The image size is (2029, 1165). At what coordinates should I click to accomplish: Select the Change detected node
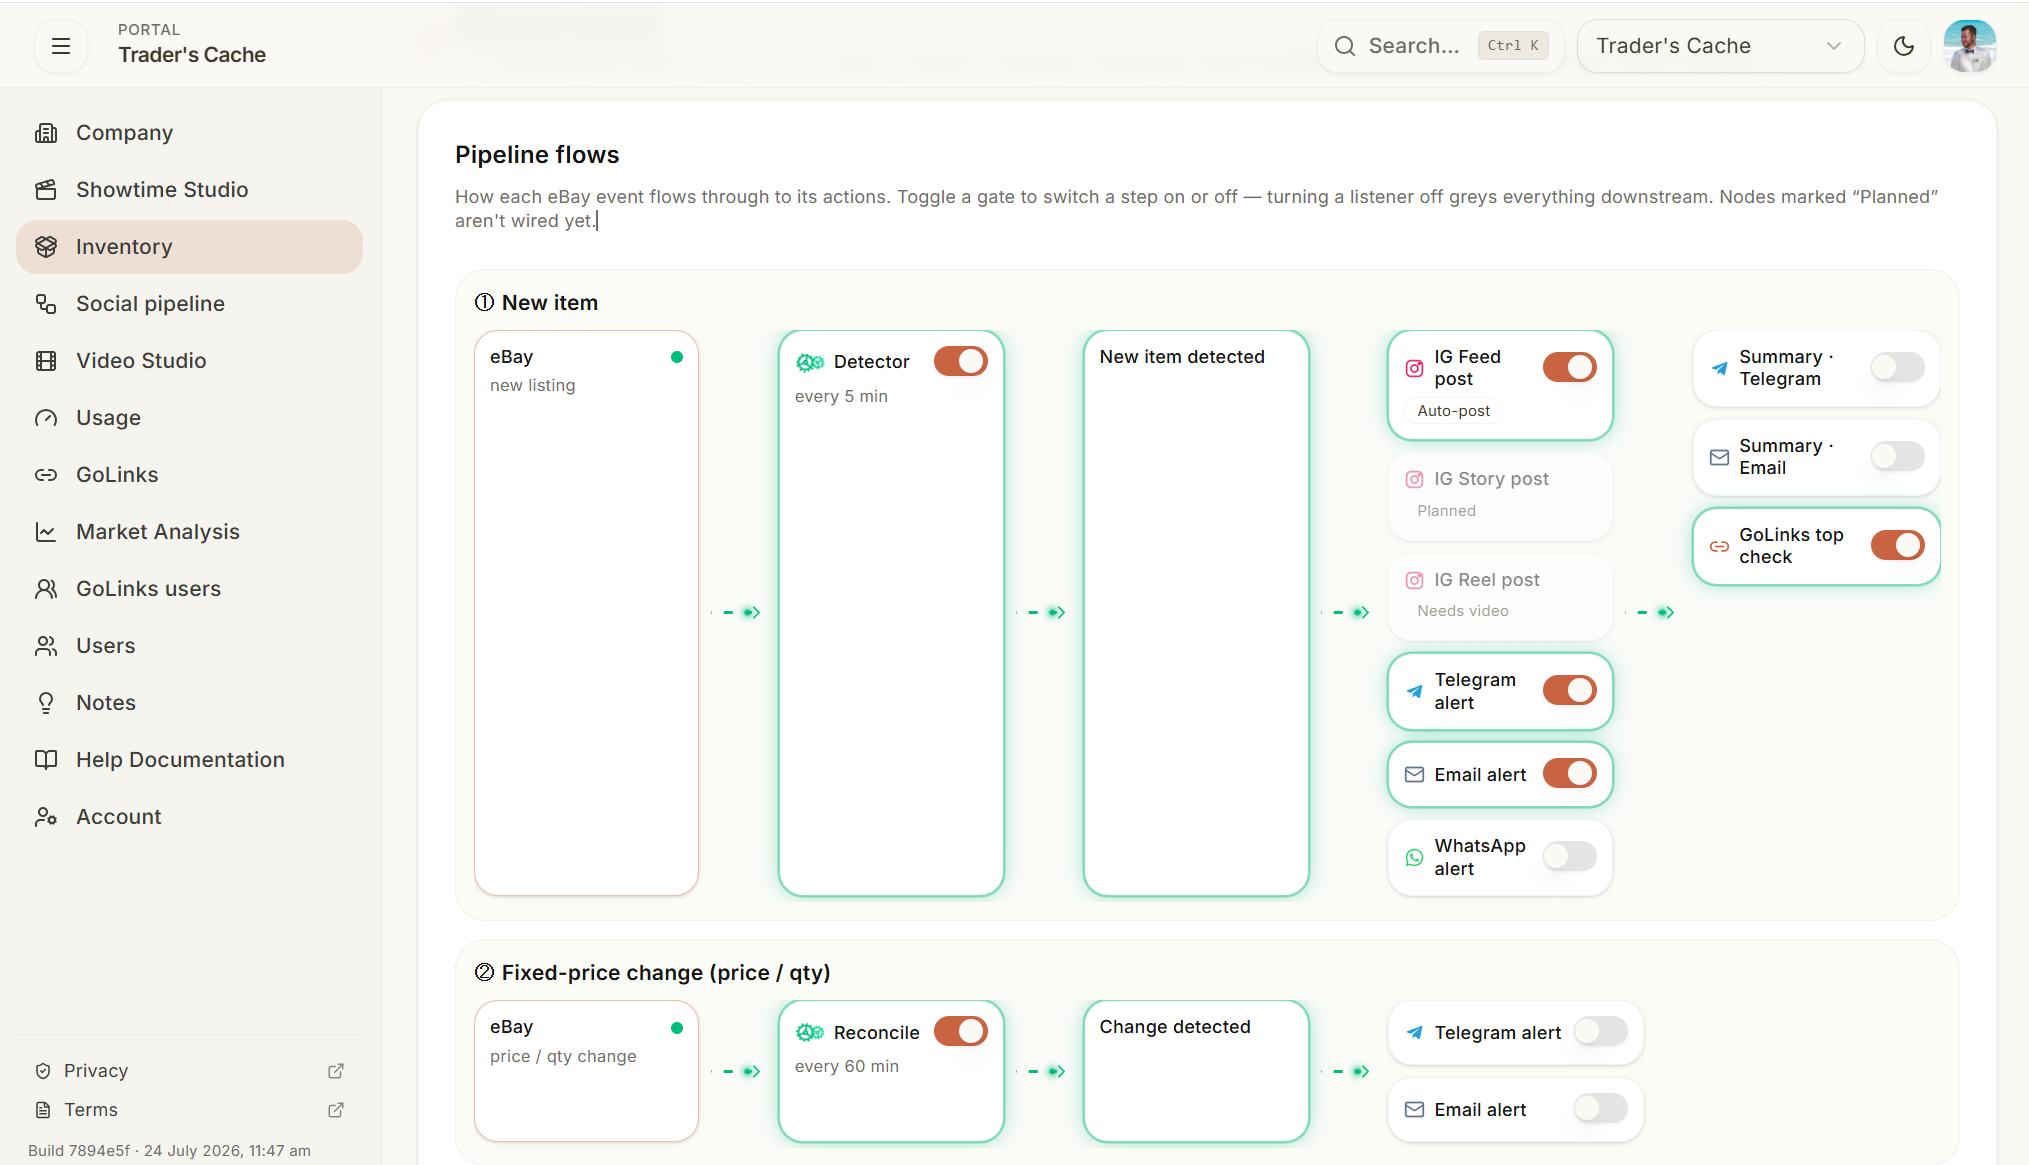pyautogui.click(x=1196, y=1071)
